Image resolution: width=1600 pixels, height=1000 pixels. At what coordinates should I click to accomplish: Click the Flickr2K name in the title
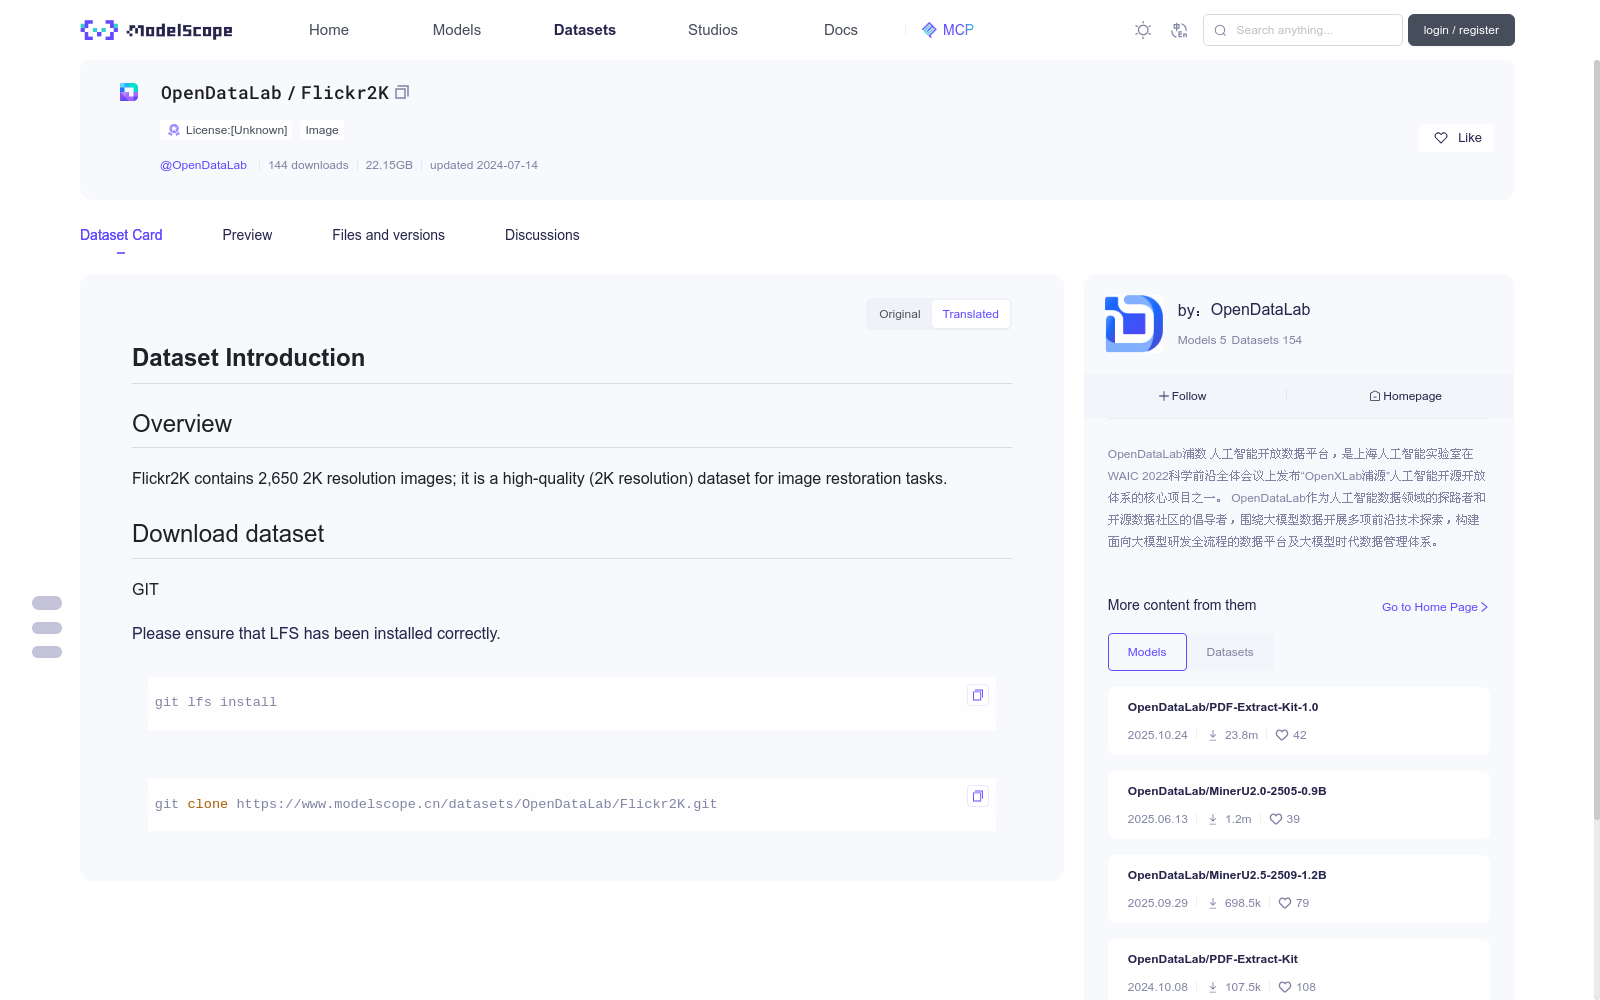(x=345, y=93)
